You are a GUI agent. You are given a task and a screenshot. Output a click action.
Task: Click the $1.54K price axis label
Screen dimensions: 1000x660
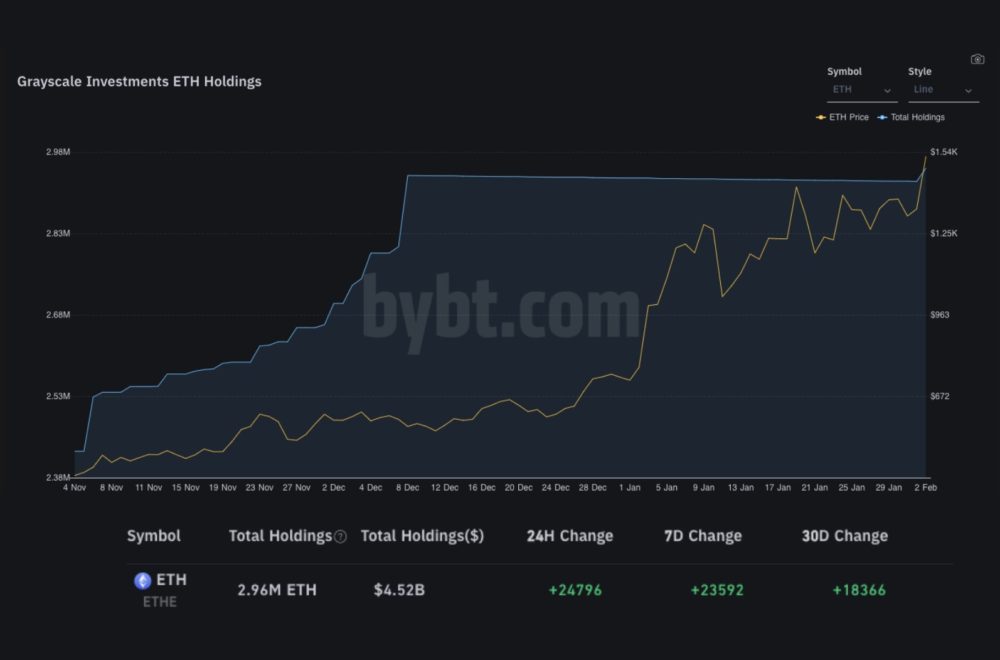click(944, 152)
